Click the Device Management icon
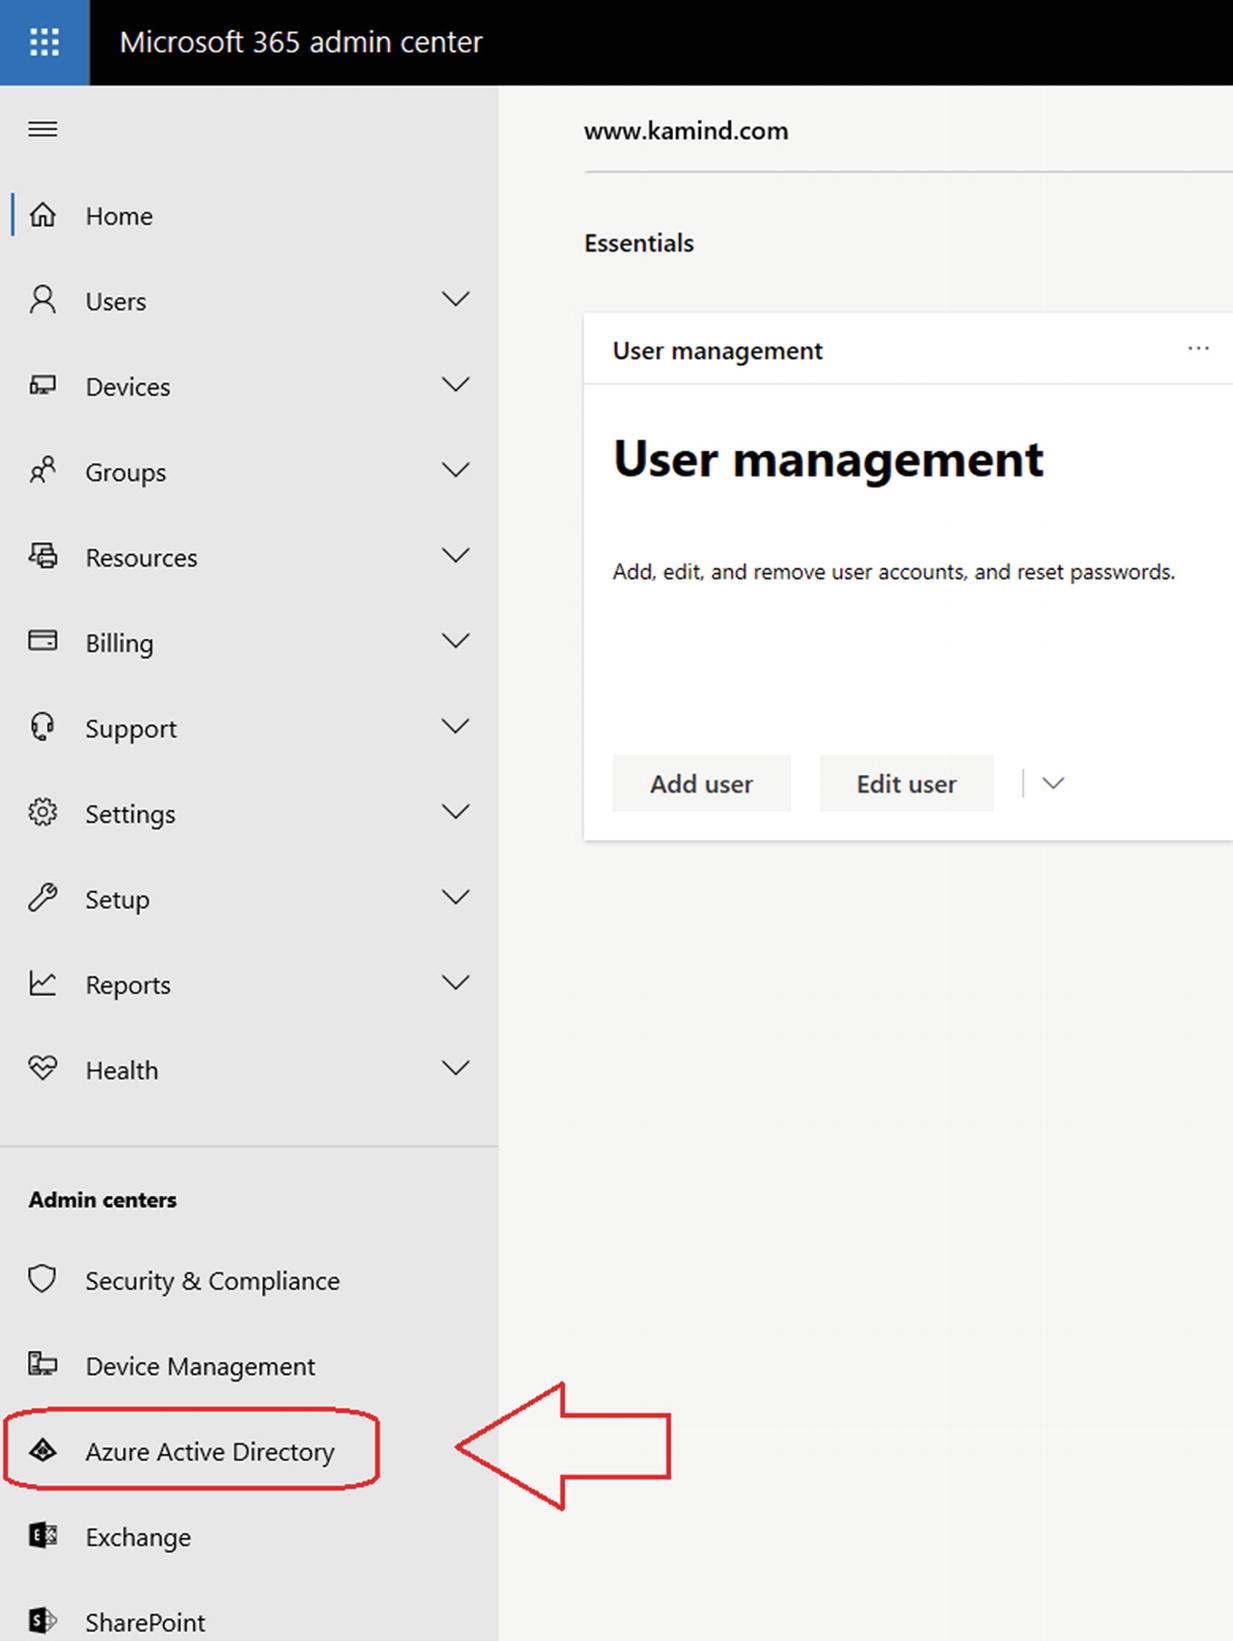1233x1641 pixels. click(43, 1364)
